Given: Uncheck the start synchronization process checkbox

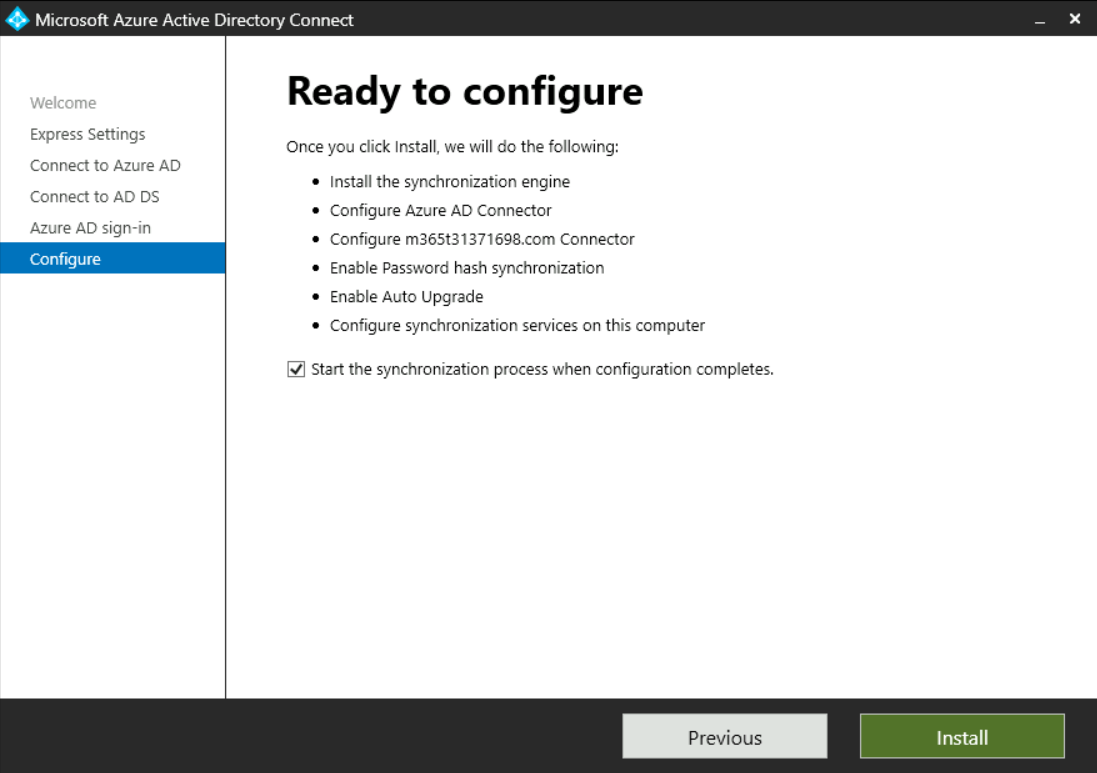Looking at the screenshot, I should (296, 369).
